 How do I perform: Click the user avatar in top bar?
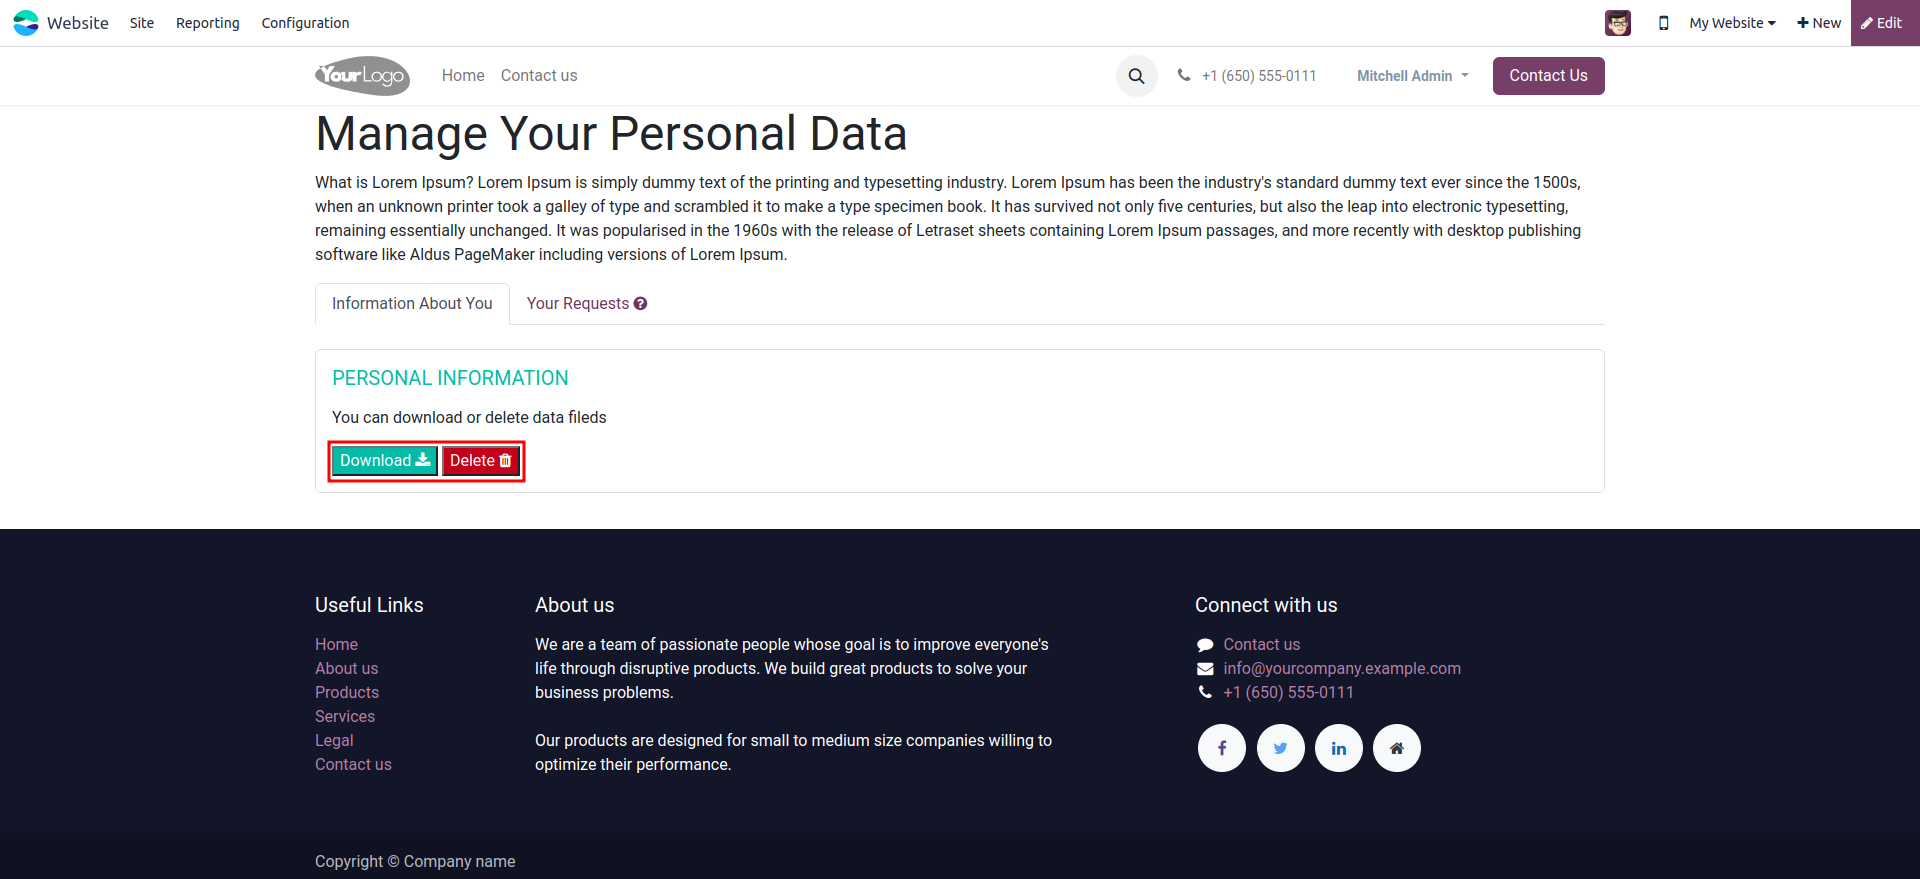point(1617,23)
